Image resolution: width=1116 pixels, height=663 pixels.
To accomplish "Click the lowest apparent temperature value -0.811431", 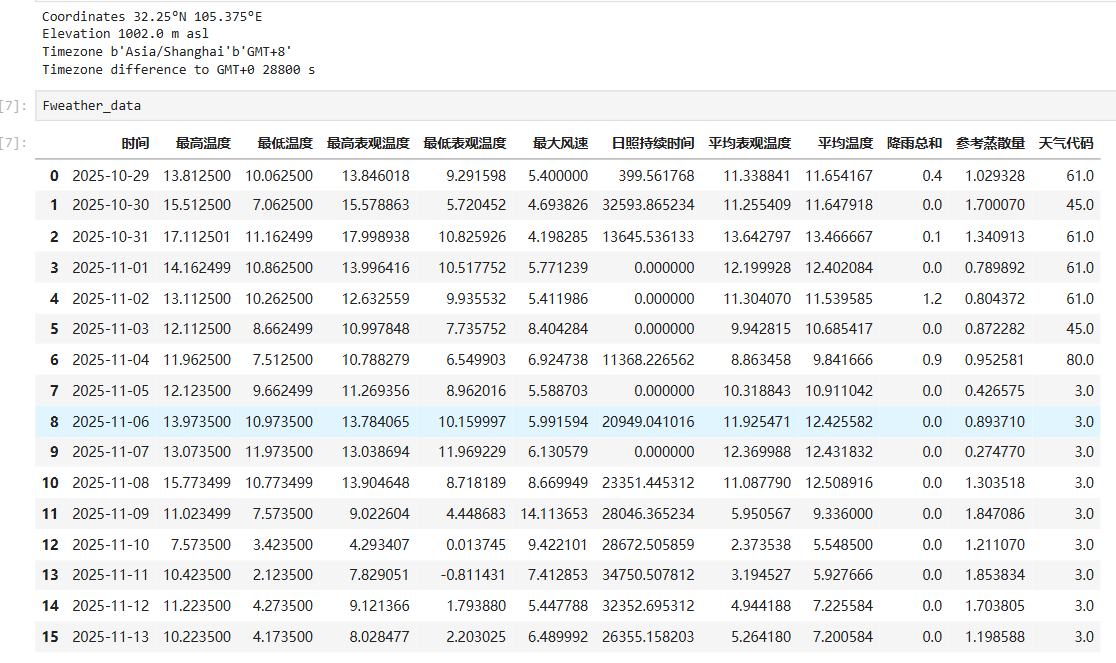I will (x=474, y=575).
